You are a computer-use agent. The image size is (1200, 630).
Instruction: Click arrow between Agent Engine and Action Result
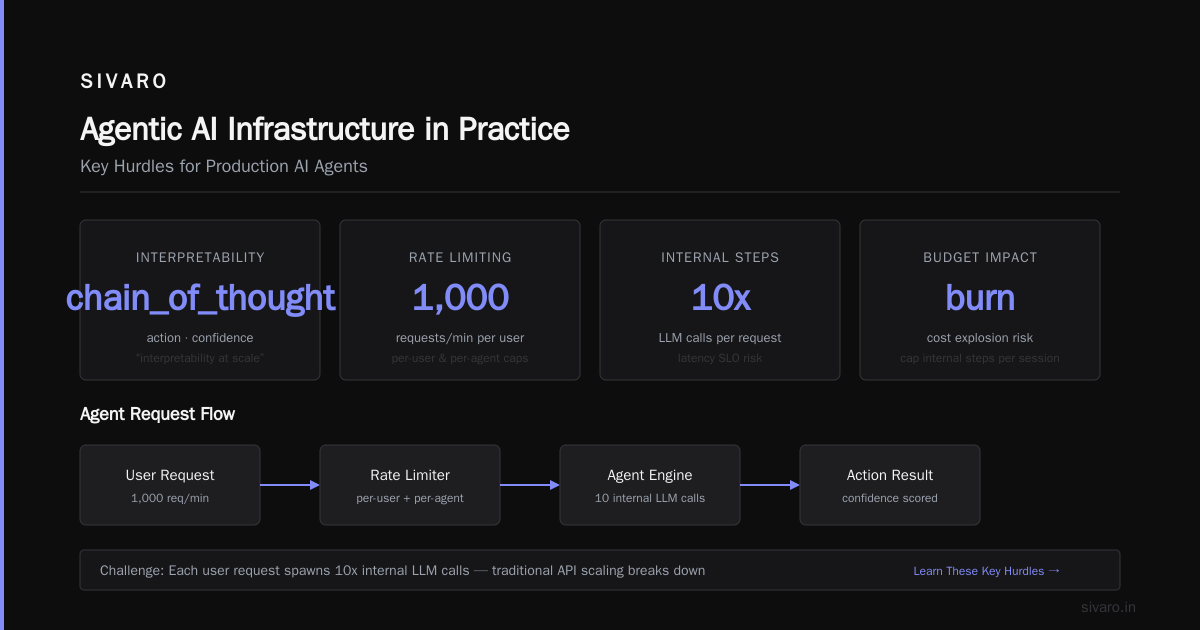[x=770, y=485]
